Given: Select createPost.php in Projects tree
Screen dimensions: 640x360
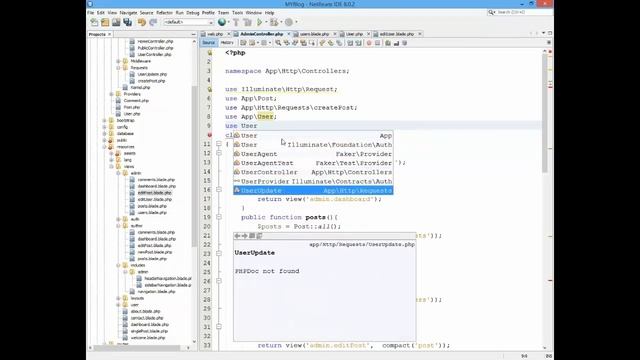Looking at the screenshot, I should [151, 81].
